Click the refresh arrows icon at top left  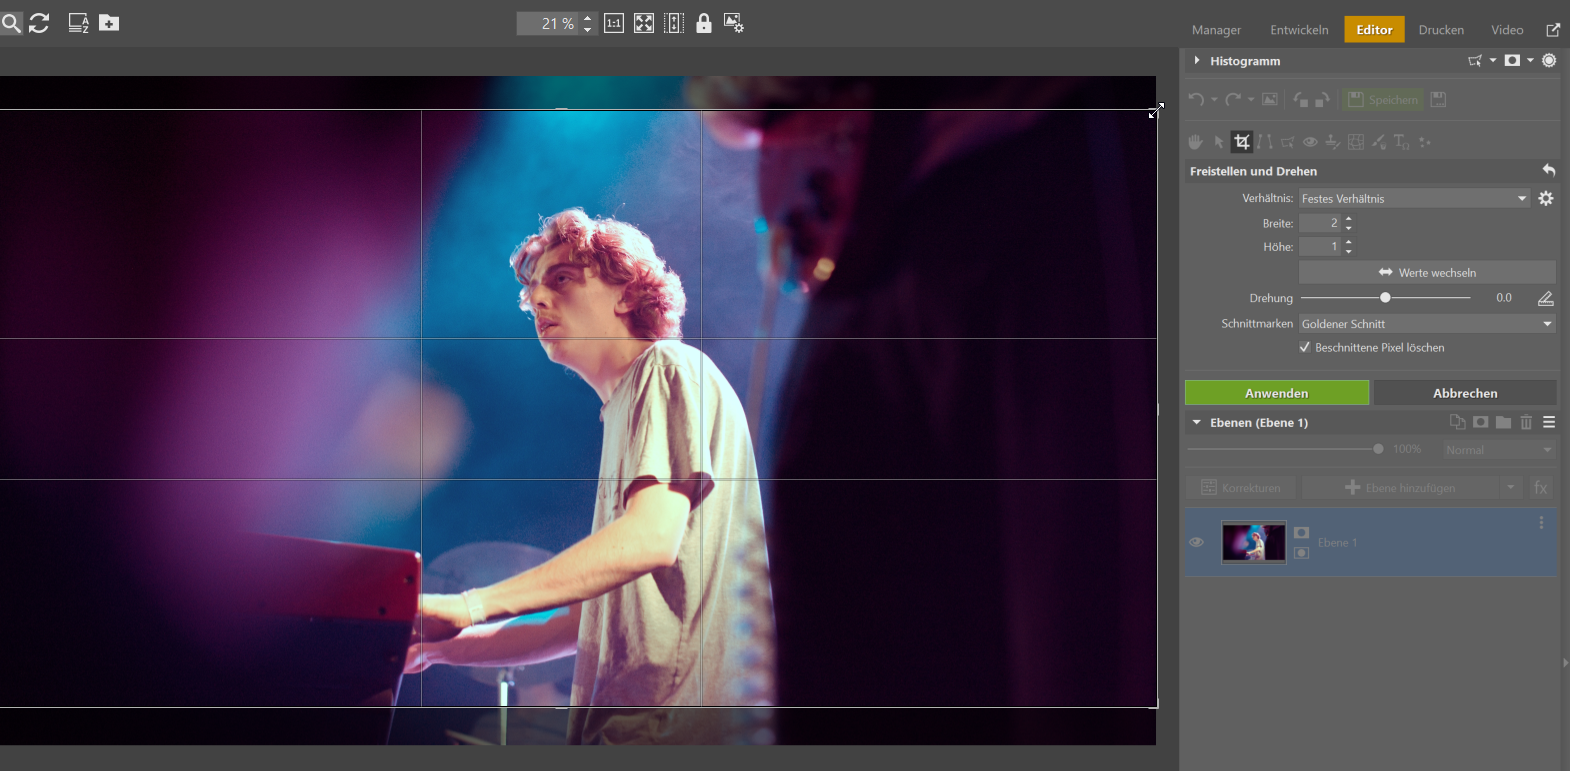(39, 23)
